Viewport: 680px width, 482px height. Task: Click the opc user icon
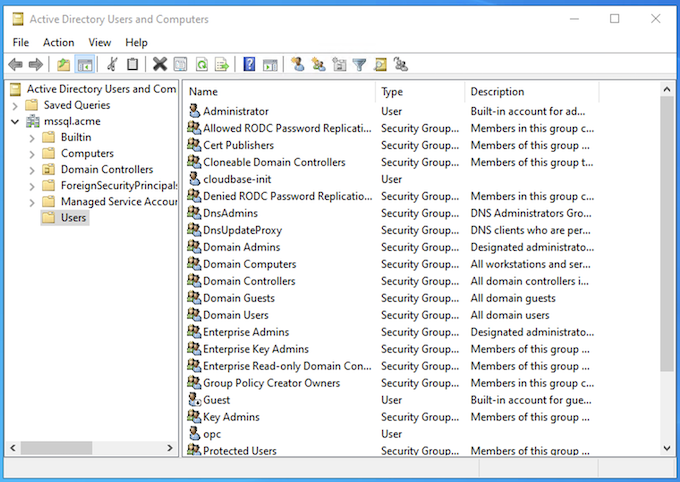point(195,433)
